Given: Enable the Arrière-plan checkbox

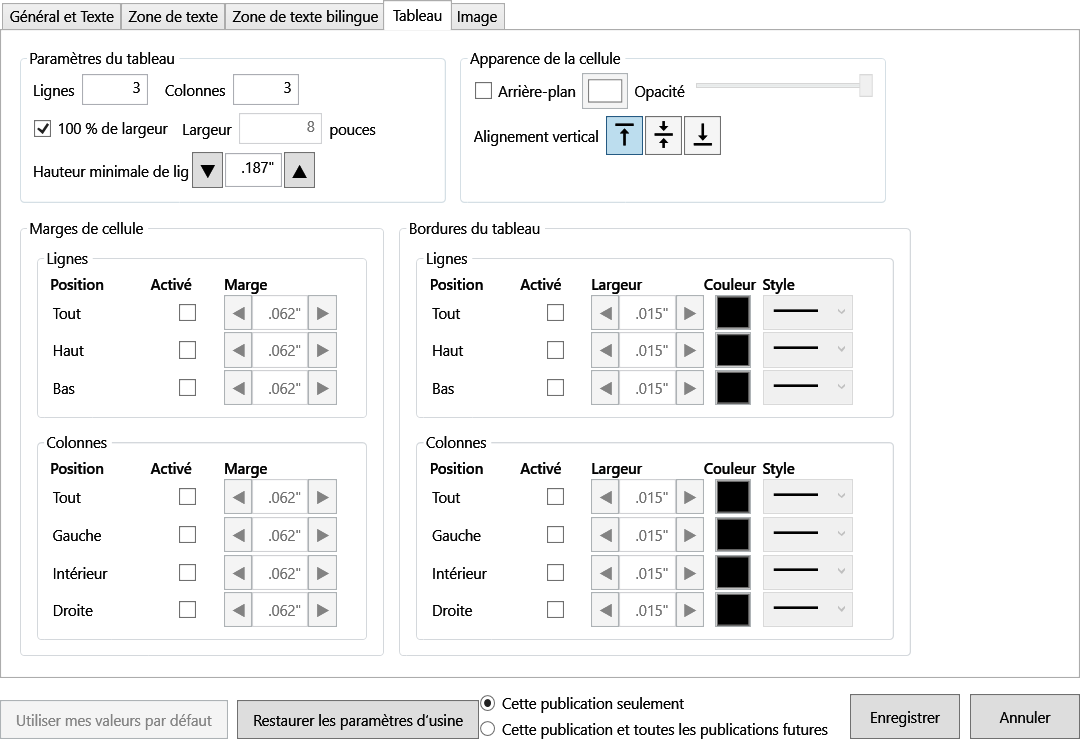Looking at the screenshot, I should tap(484, 91).
